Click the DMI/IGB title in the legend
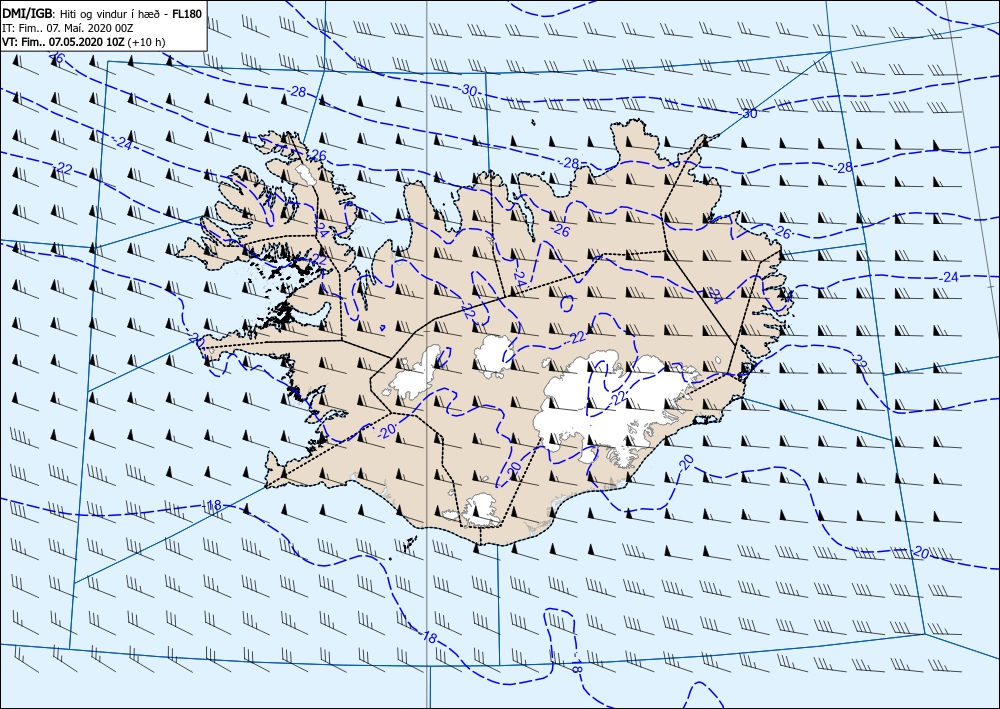 point(28,14)
